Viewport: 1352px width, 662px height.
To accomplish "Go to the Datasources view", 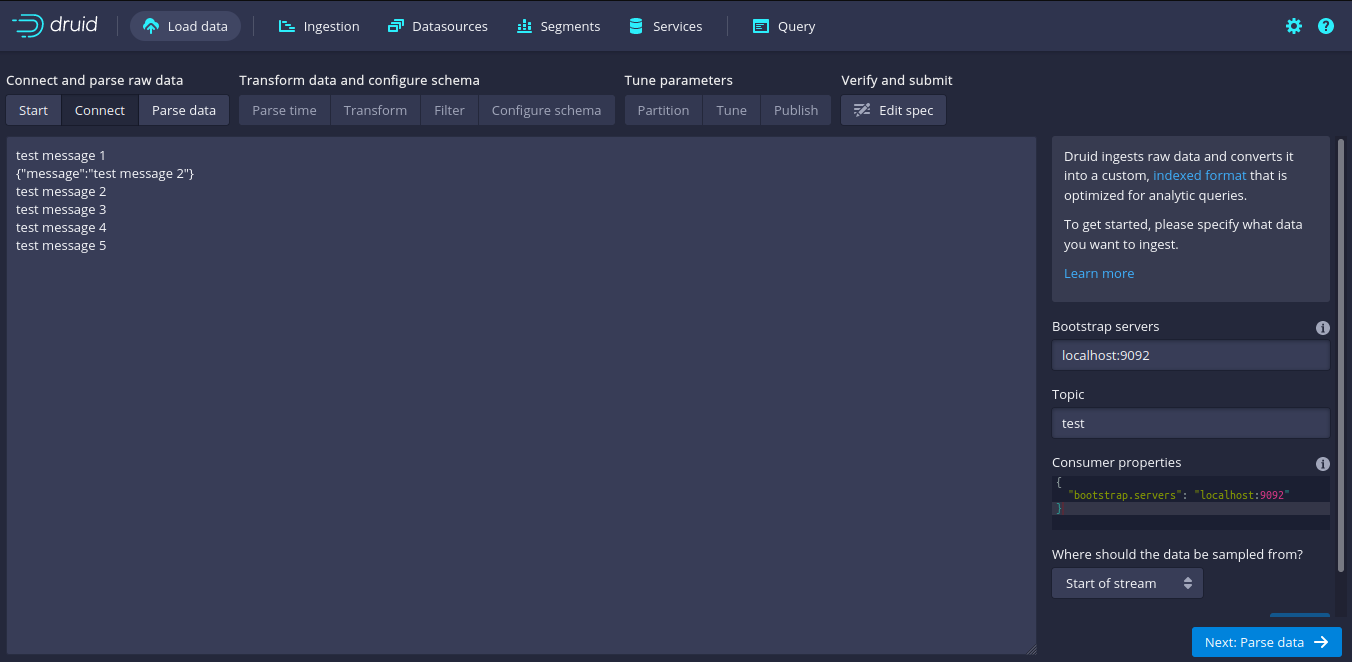I will click(x=438, y=26).
